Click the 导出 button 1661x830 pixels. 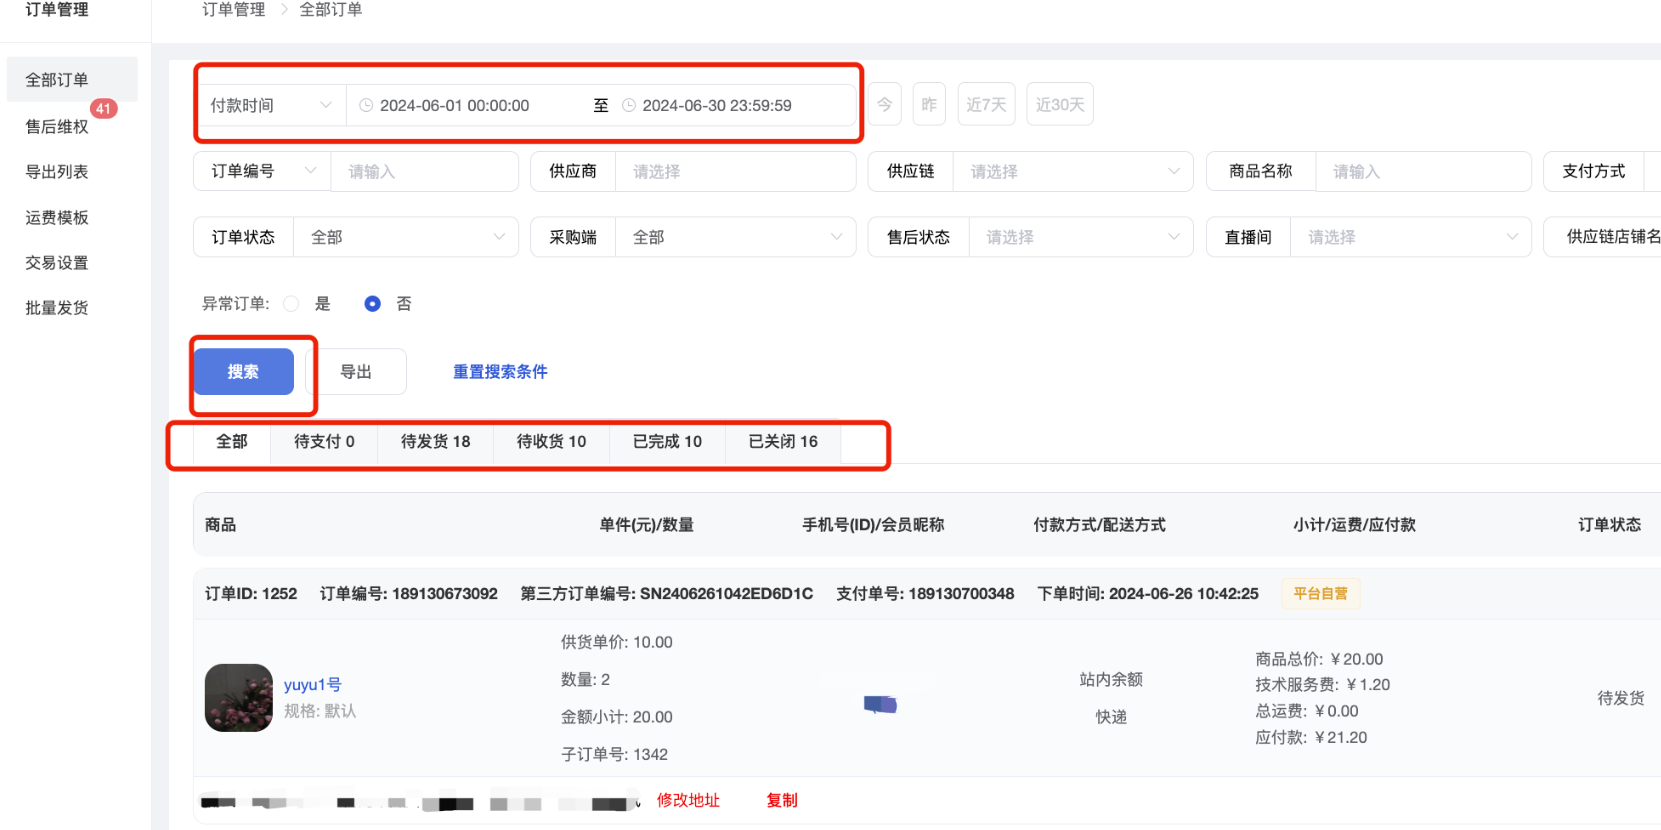[356, 372]
